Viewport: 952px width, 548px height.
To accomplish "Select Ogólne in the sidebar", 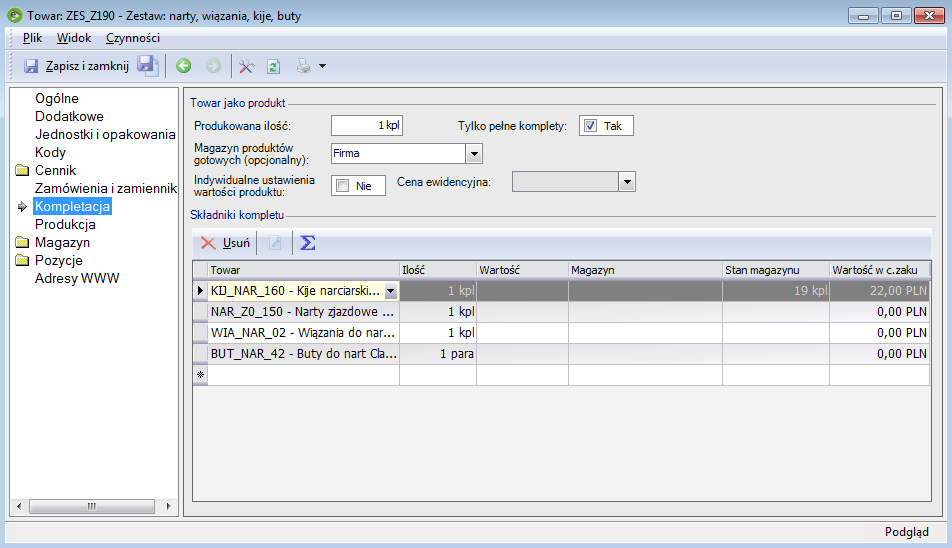I will (56, 98).
